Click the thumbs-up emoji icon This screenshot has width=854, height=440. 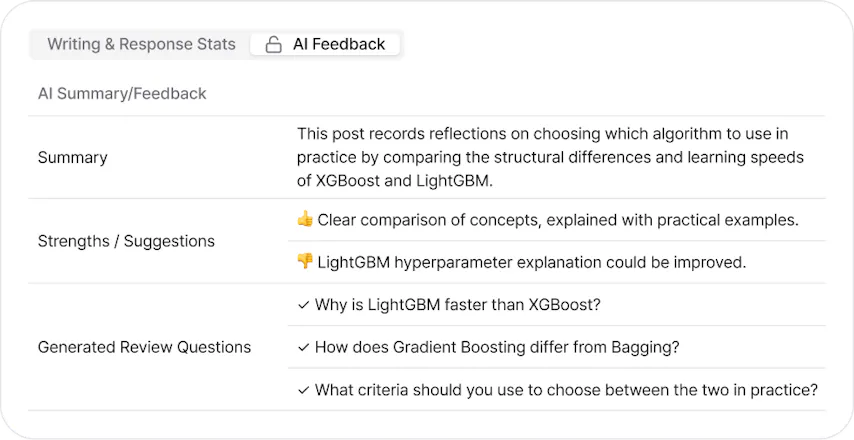tap(305, 219)
